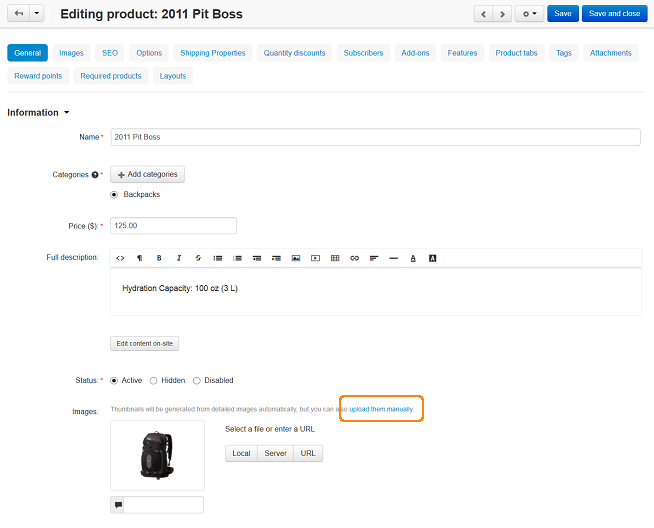Click outdent icon in editor

[x=257, y=258]
